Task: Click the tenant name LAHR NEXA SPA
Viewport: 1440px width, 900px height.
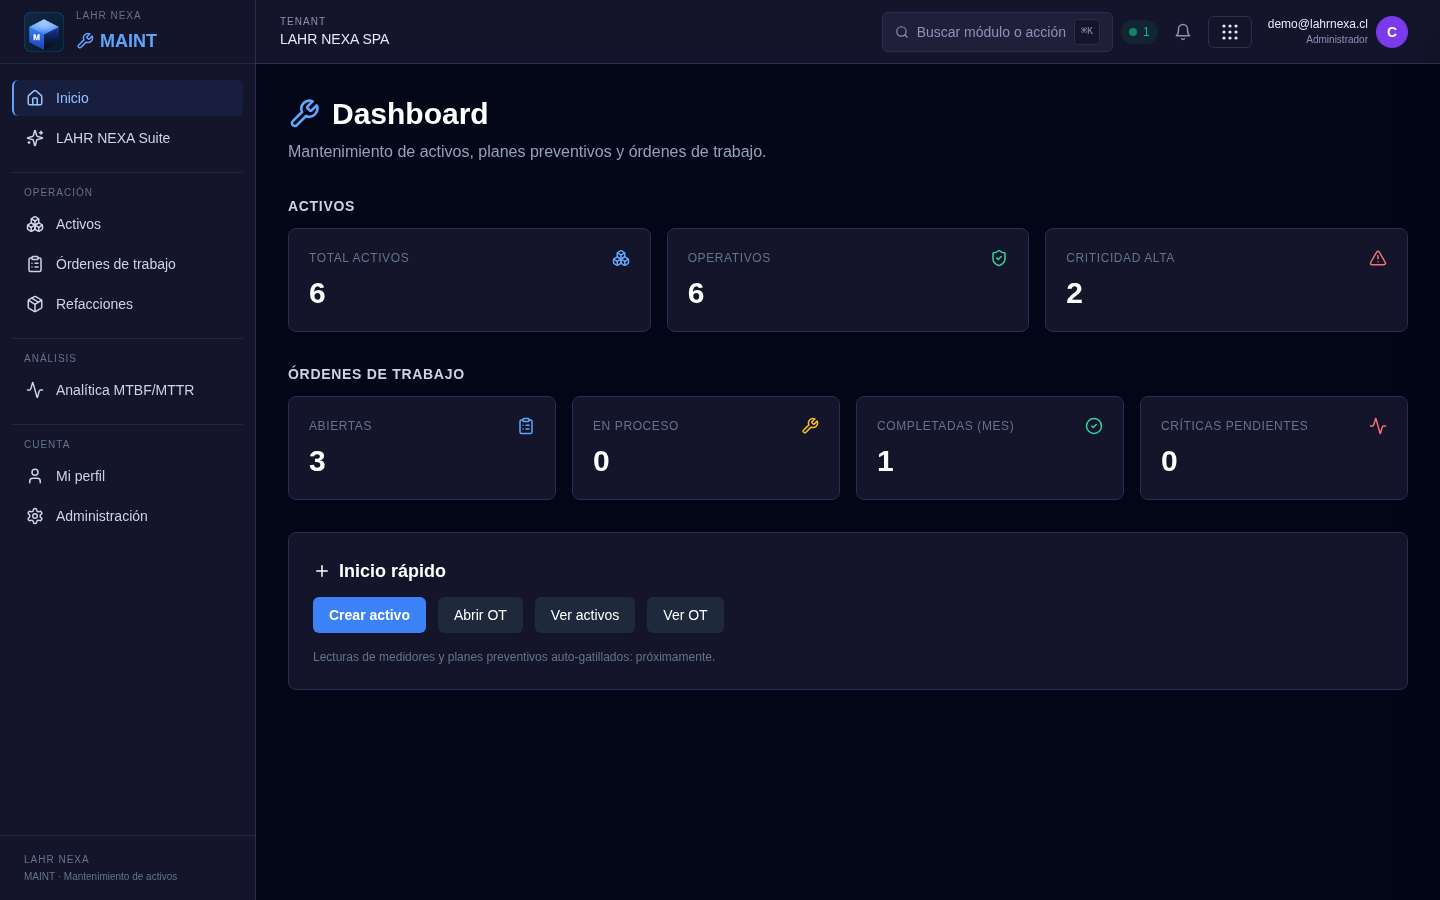Action: coord(335,39)
